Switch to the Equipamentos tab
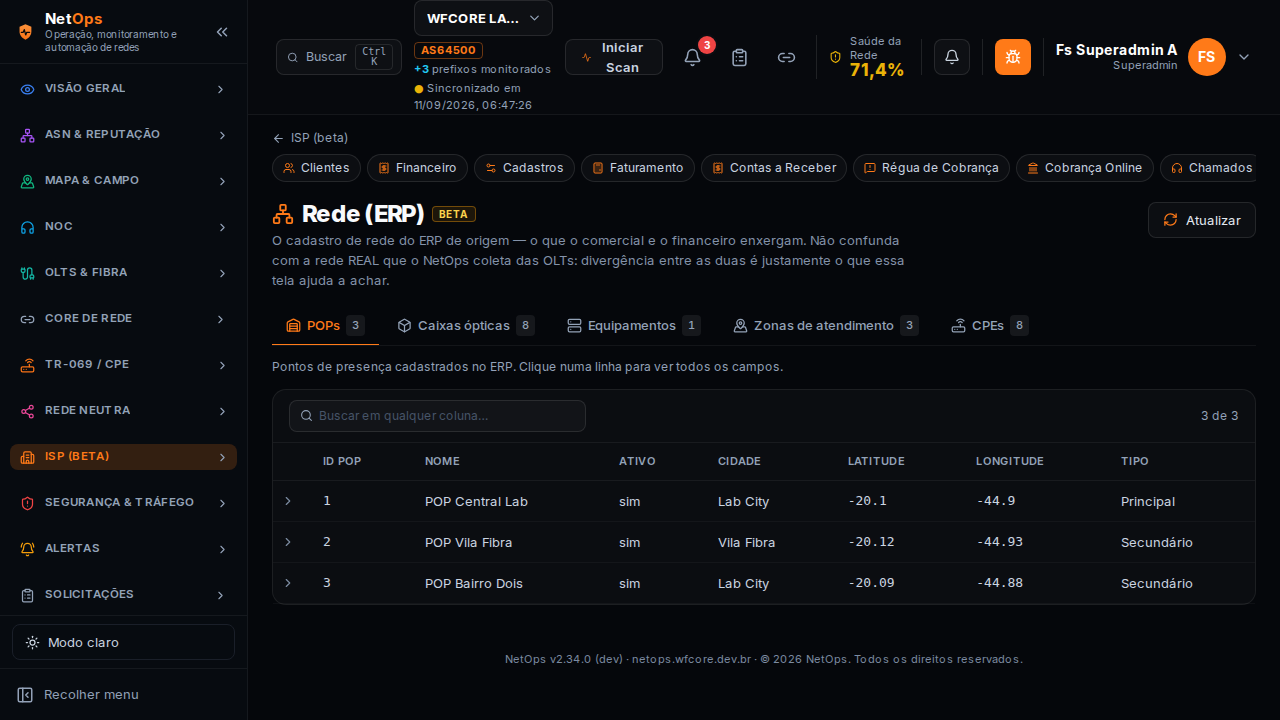The width and height of the screenshot is (1280, 720). coord(634,326)
